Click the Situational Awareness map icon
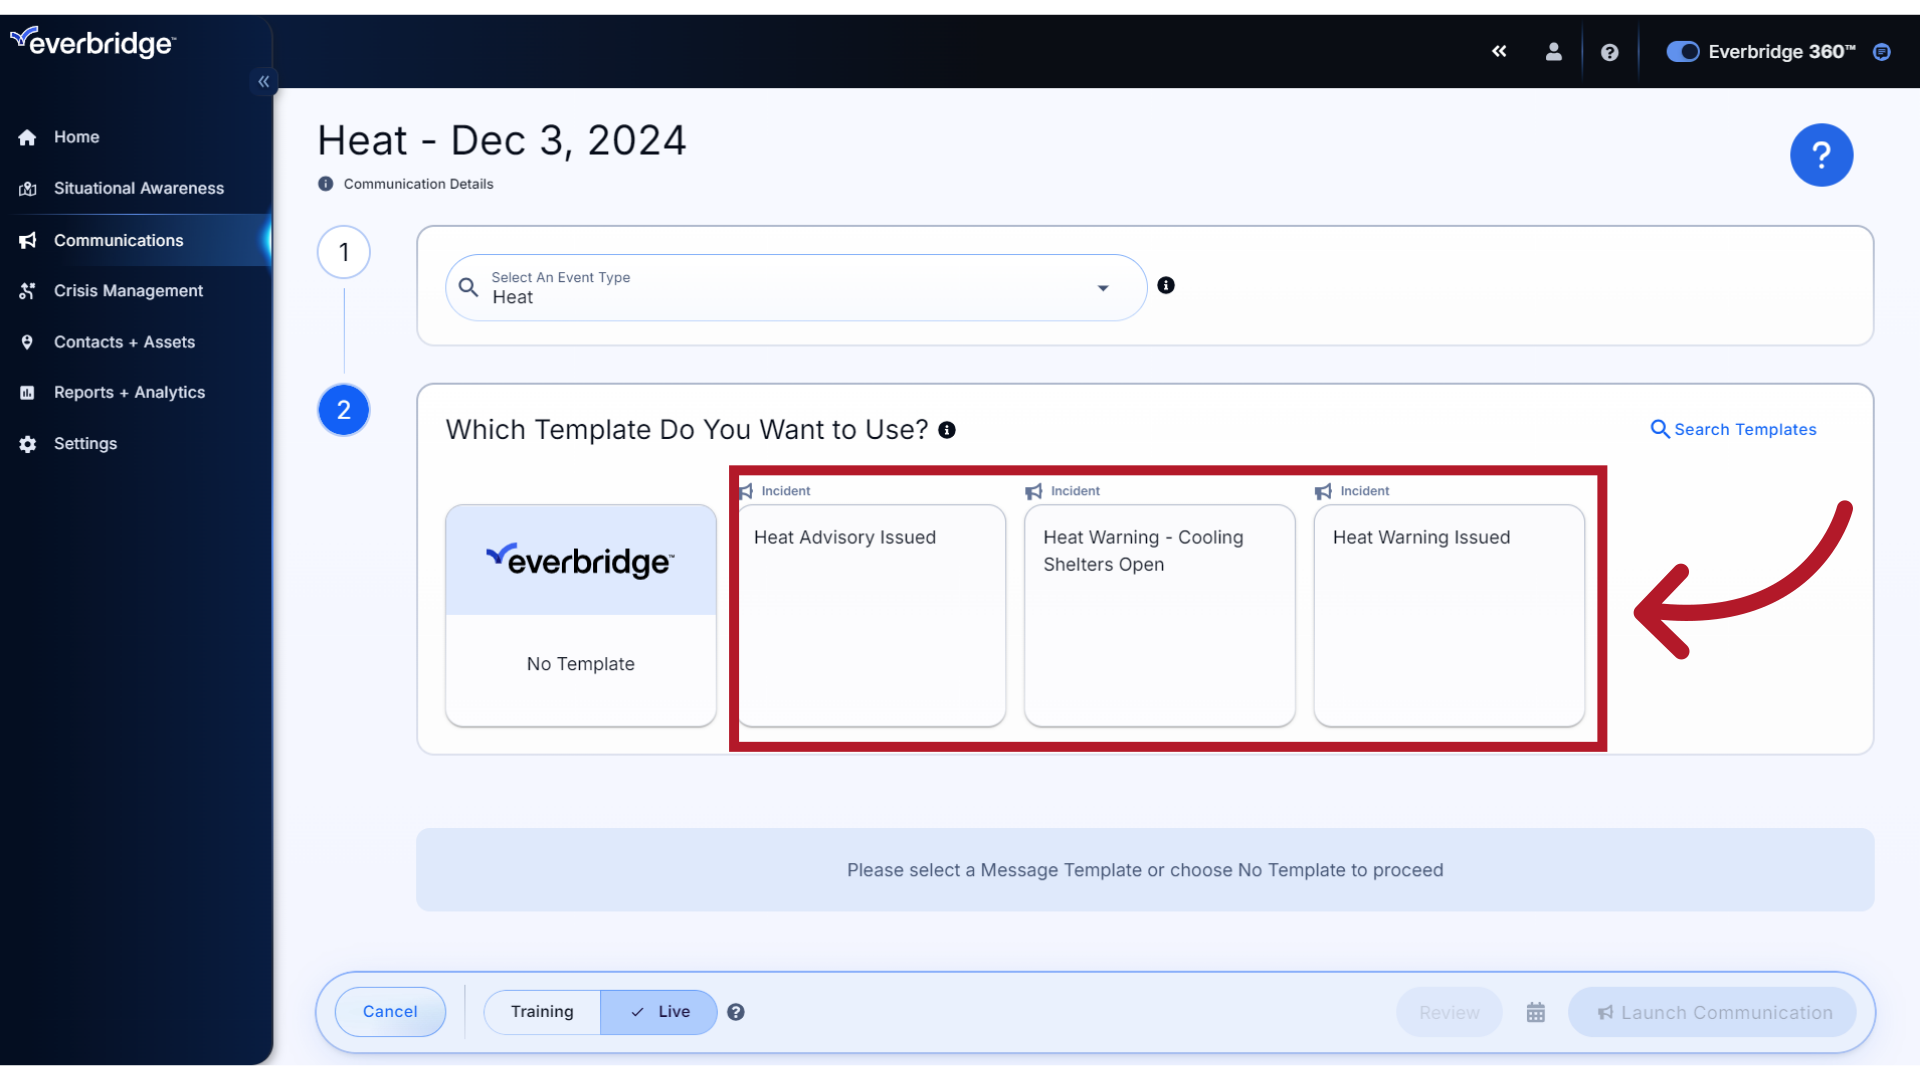Screen dimensions: 1920x1080 pos(27,188)
